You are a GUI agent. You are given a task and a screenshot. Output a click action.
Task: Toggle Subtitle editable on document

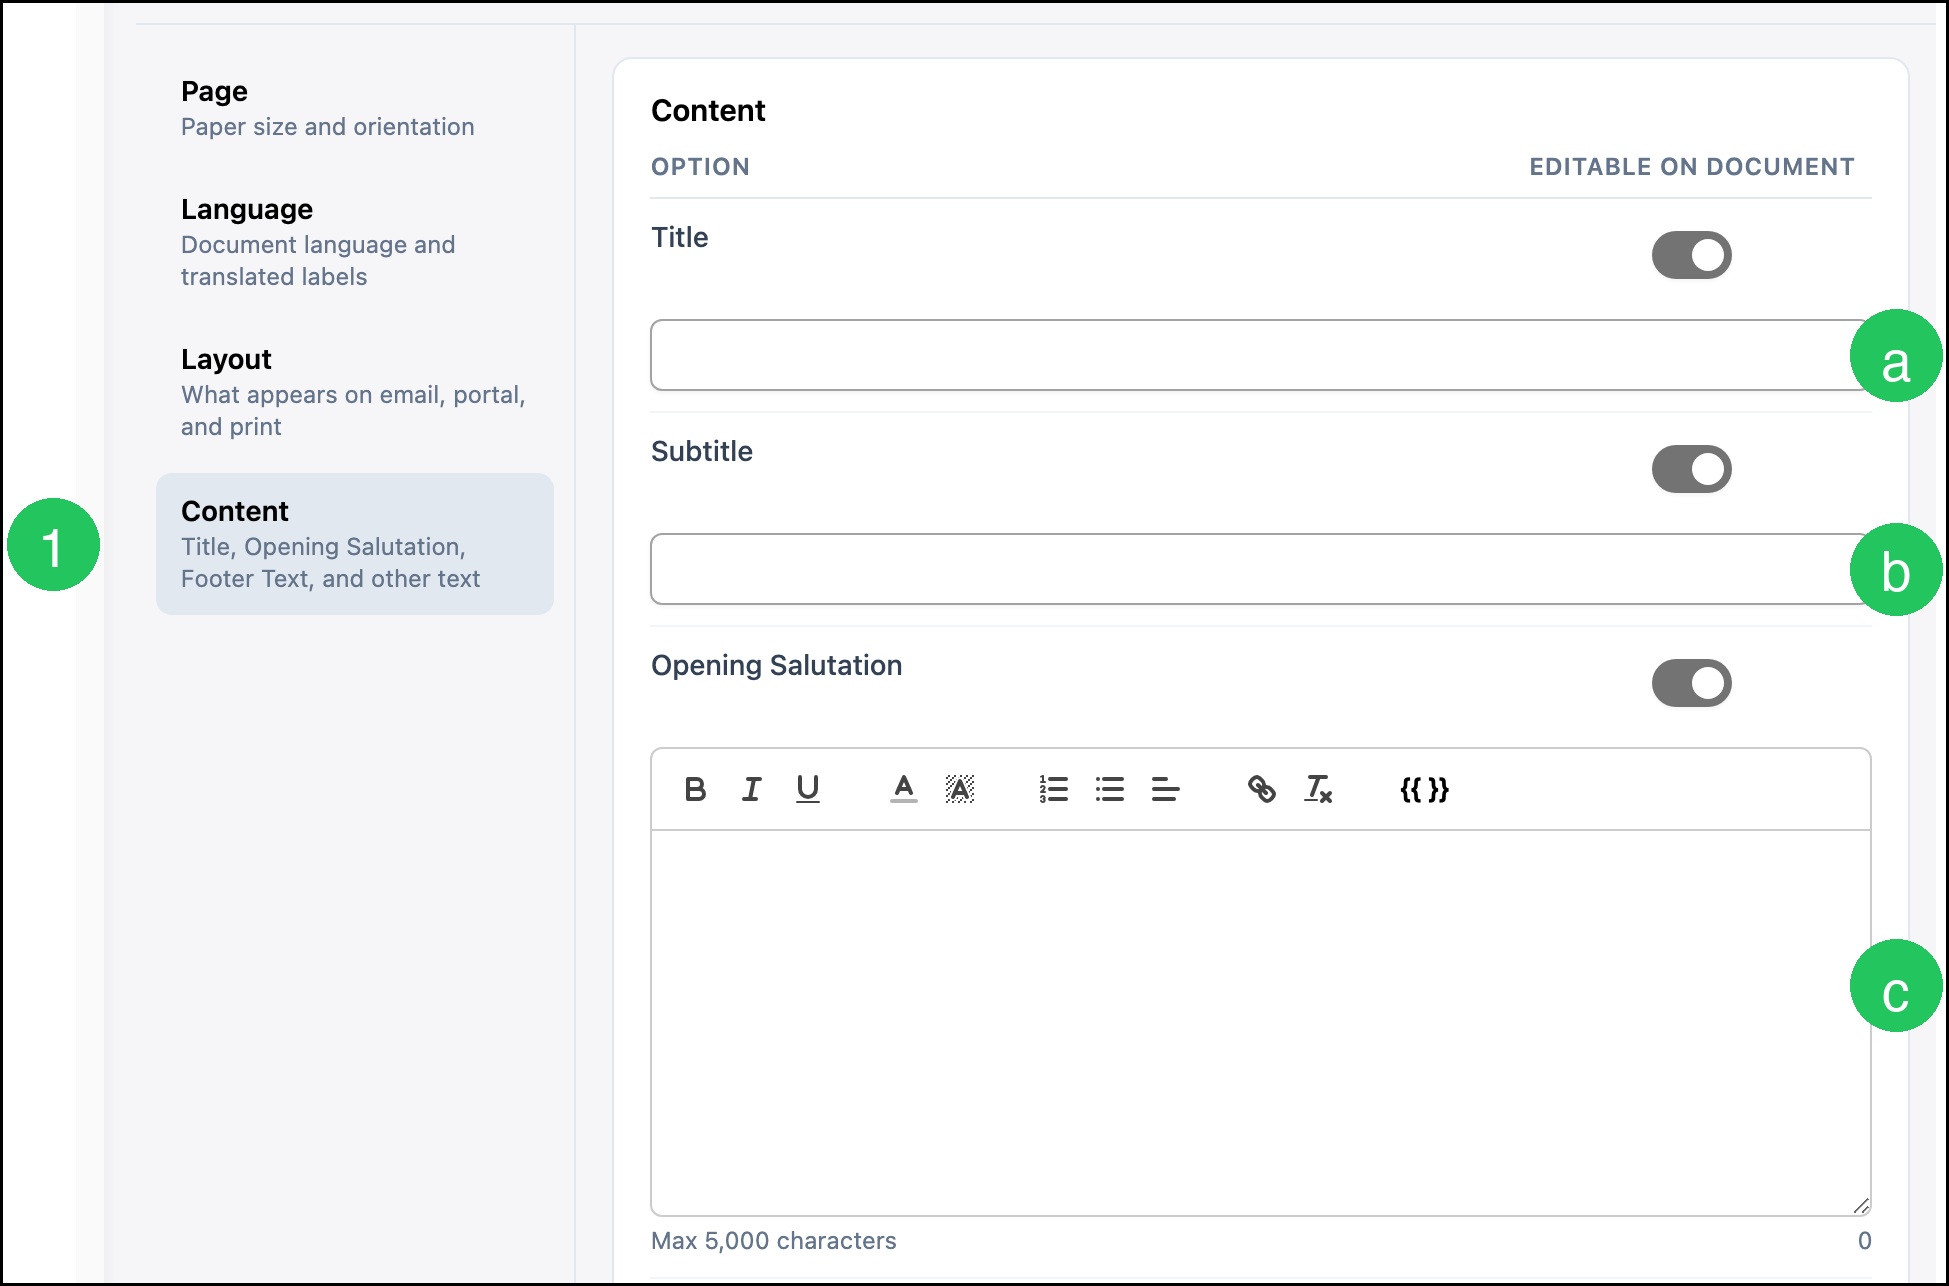(x=1691, y=469)
